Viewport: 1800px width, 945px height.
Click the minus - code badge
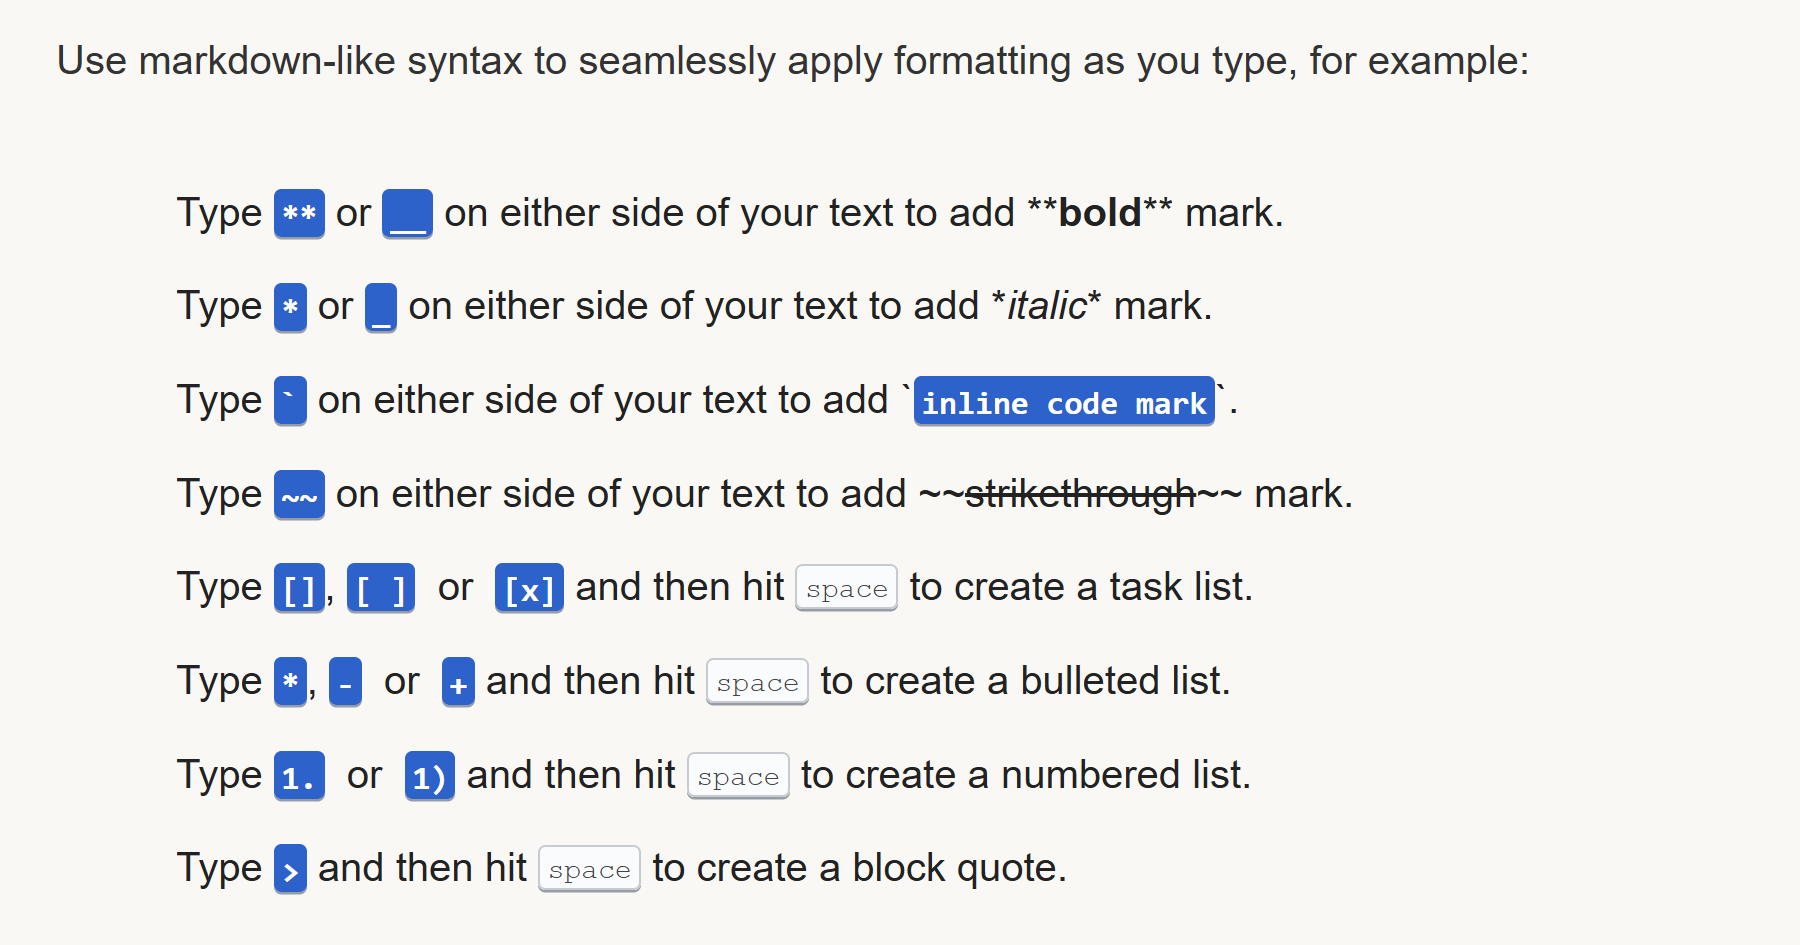pyautogui.click(x=345, y=682)
